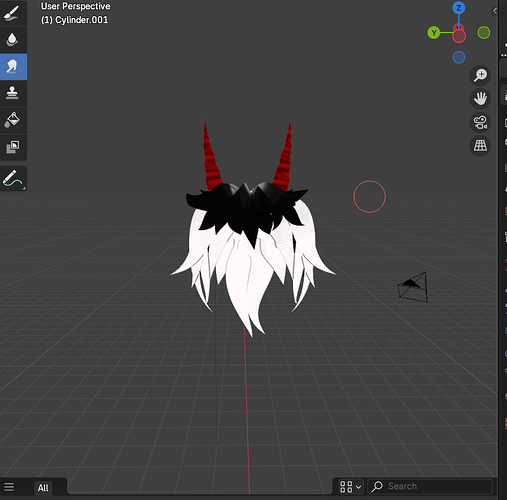507x500 pixels.
Task: Select the Annotate pencil tool
Action: 13,178
